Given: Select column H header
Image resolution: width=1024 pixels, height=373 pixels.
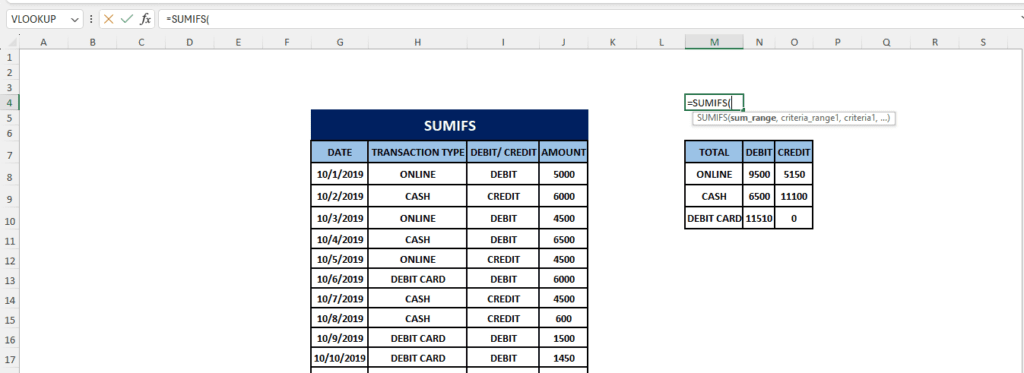Looking at the screenshot, I should (x=417, y=42).
